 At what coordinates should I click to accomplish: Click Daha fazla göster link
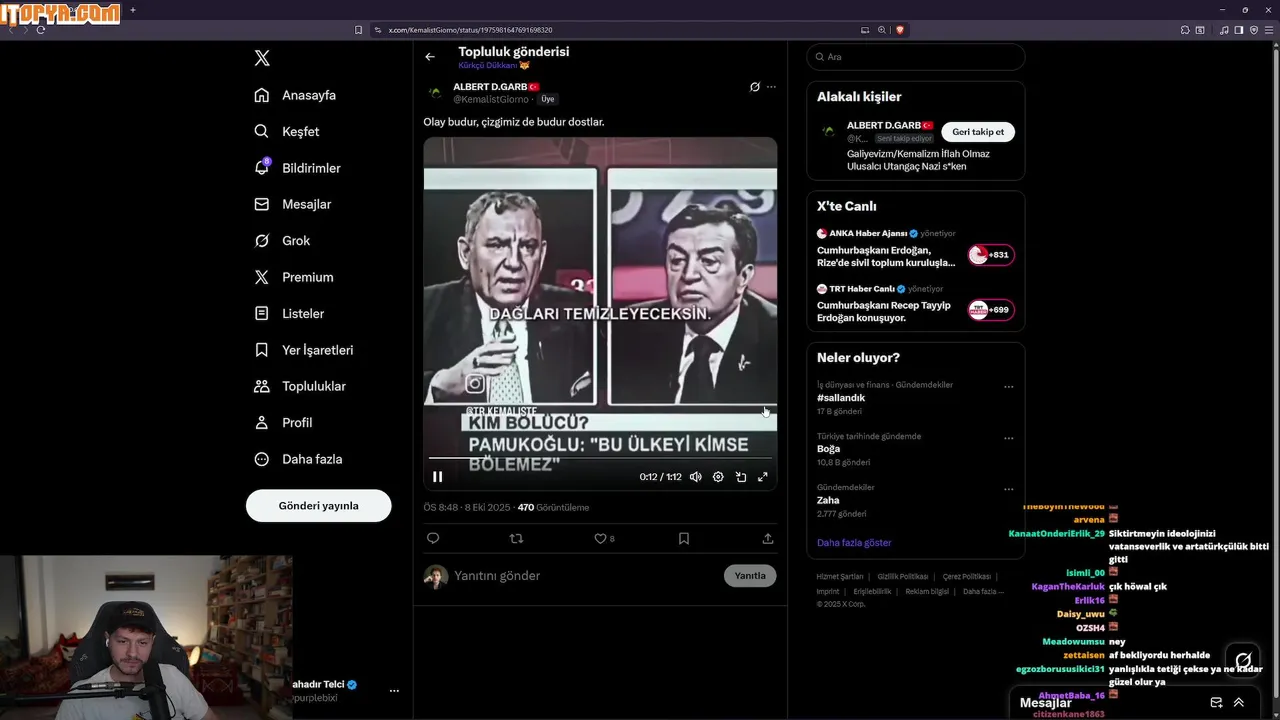(x=854, y=543)
